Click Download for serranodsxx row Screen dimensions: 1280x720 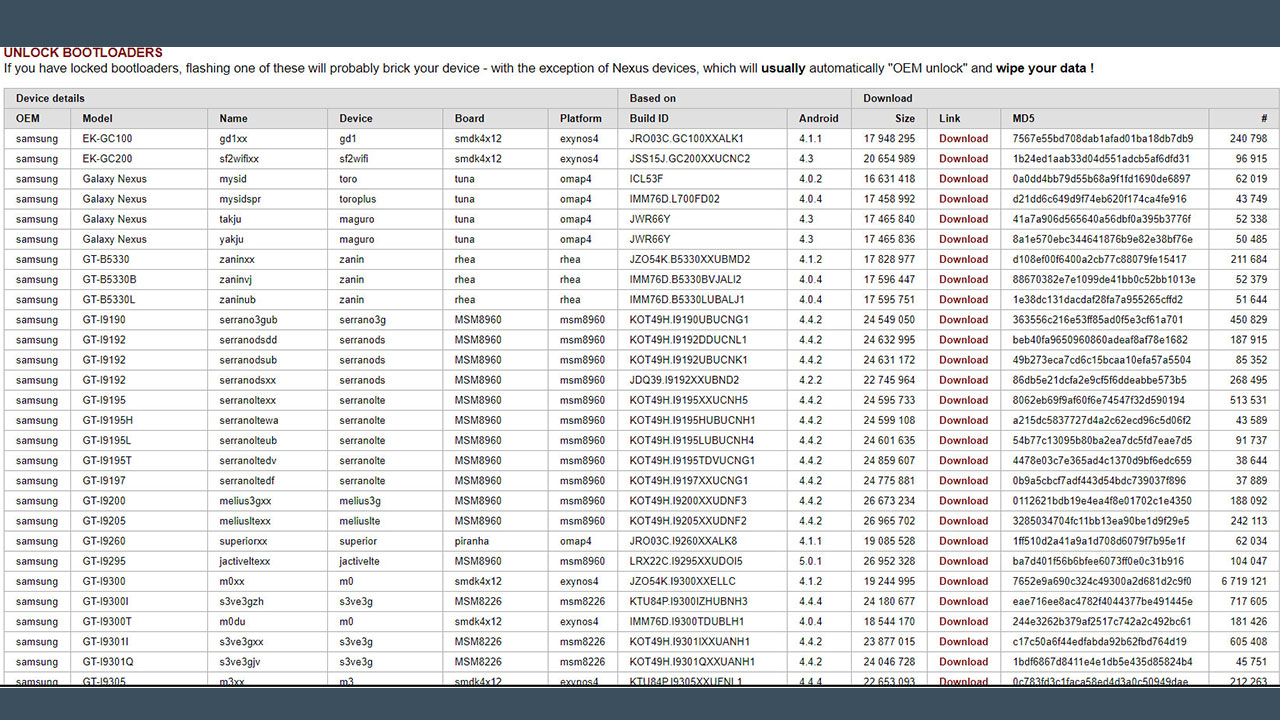(963, 380)
